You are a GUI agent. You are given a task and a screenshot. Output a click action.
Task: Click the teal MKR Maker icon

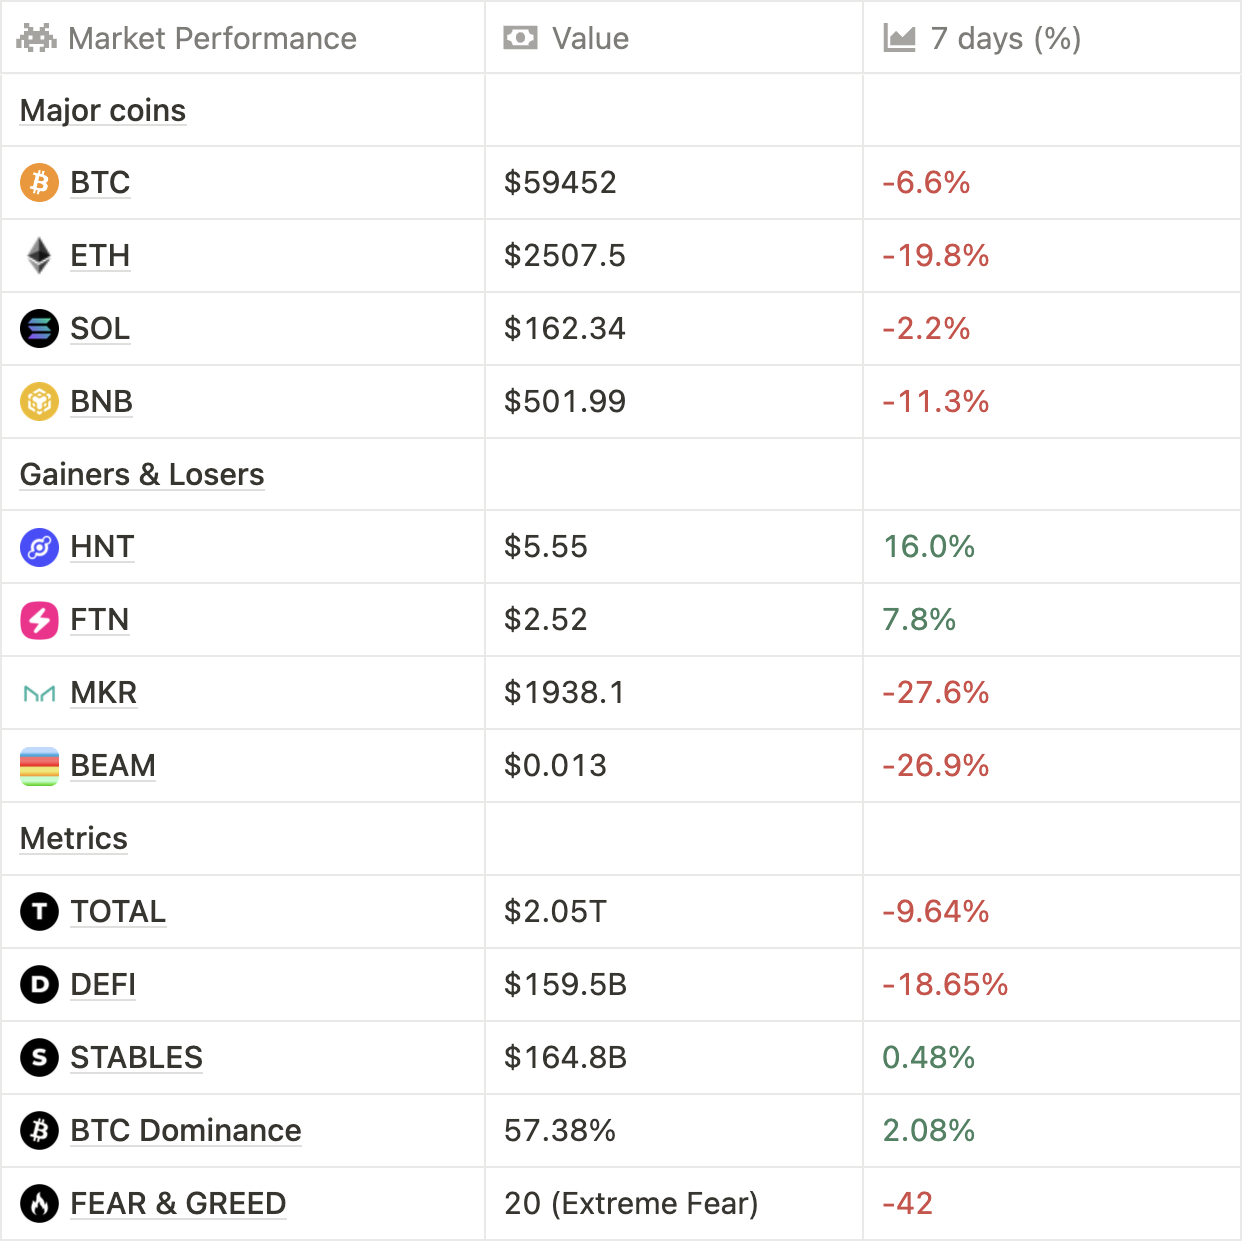(x=39, y=693)
